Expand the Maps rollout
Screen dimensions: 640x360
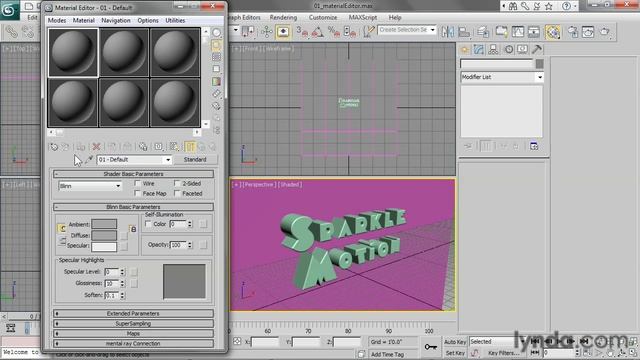pyautogui.click(x=133, y=333)
